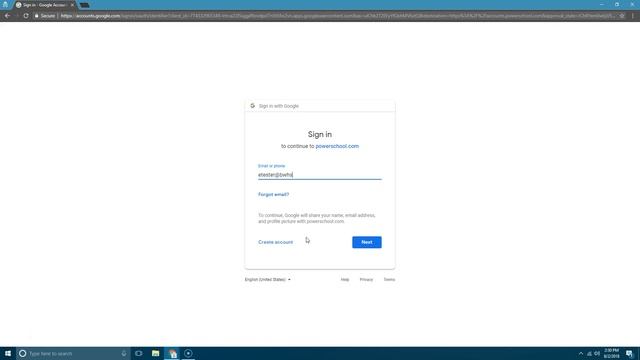Viewport: 640px width, 360px height.
Task: Open the Windows Start menu
Action: pos(8,353)
